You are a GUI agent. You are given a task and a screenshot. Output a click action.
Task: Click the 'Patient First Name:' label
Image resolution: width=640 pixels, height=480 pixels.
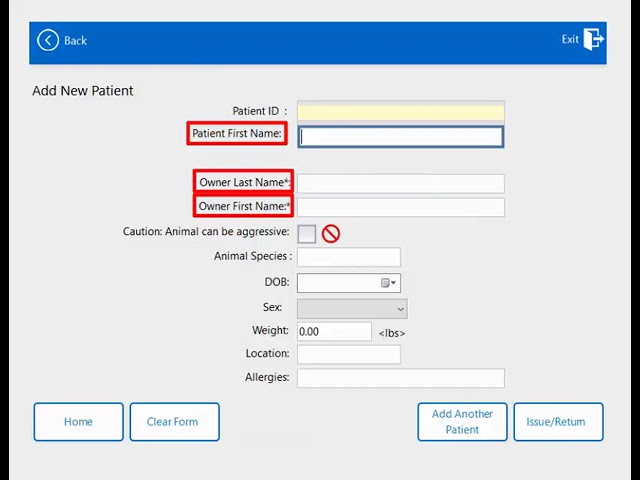pos(237,133)
